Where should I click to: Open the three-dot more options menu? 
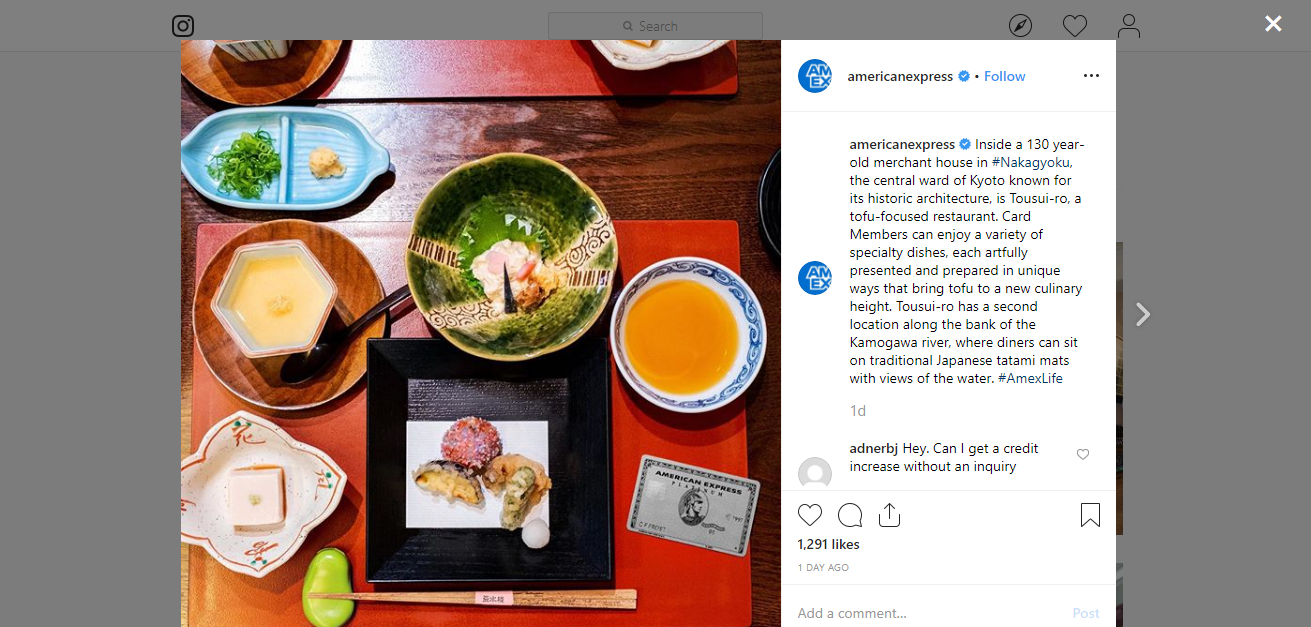(1091, 76)
